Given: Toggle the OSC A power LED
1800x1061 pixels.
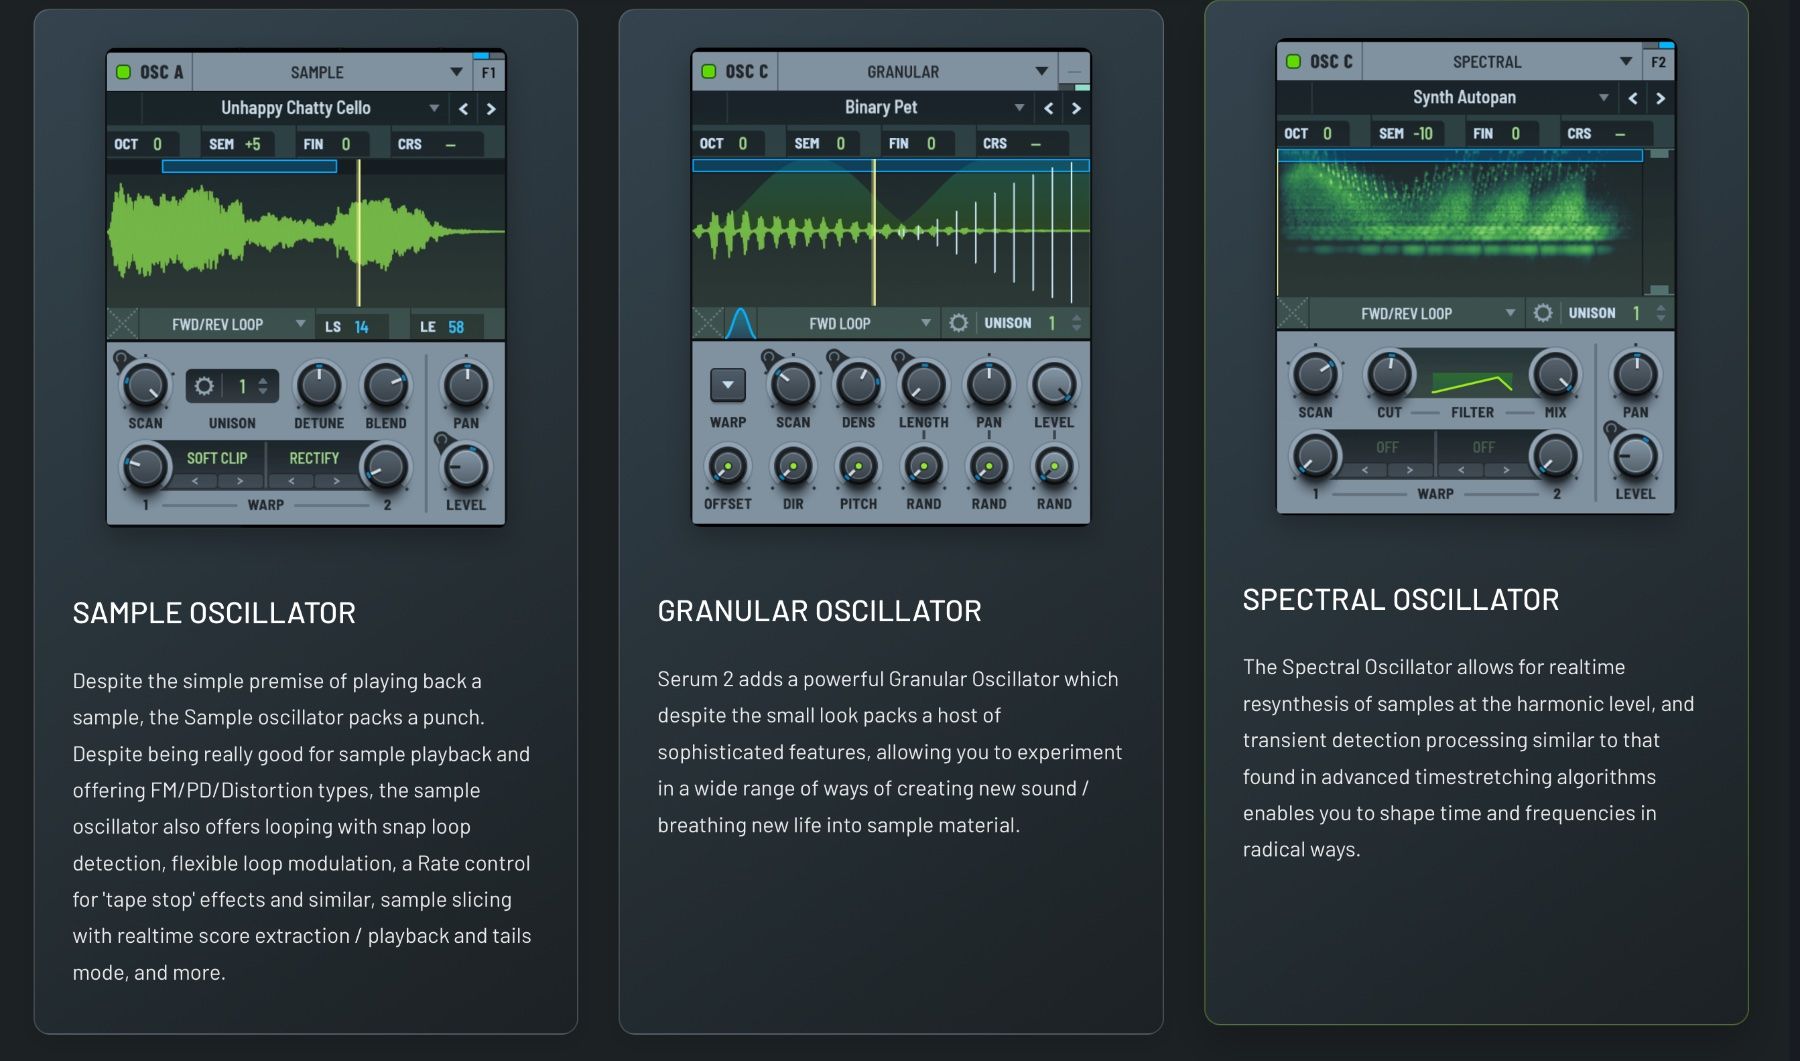Looking at the screenshot, I should coord(124,72).
